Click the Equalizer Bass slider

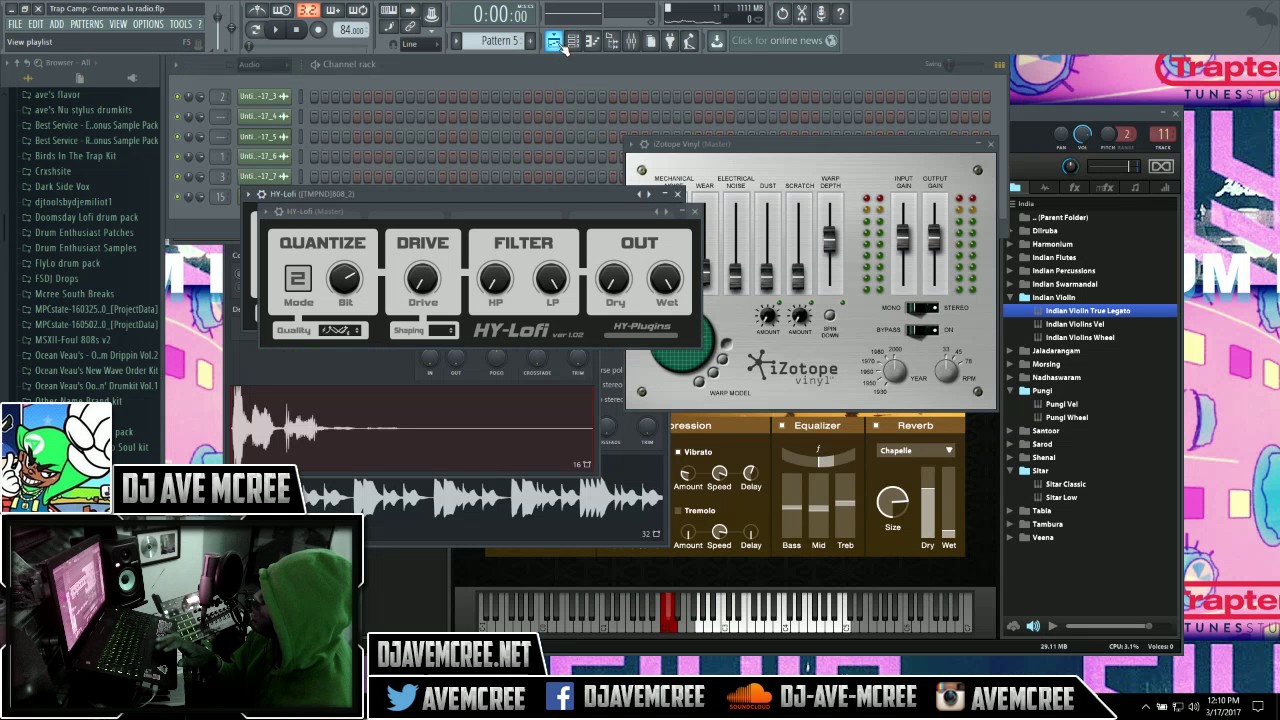tap(791, 505)
